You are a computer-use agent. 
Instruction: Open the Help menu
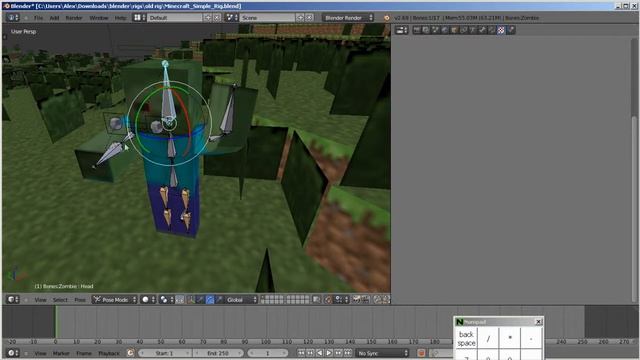[120, 18]
